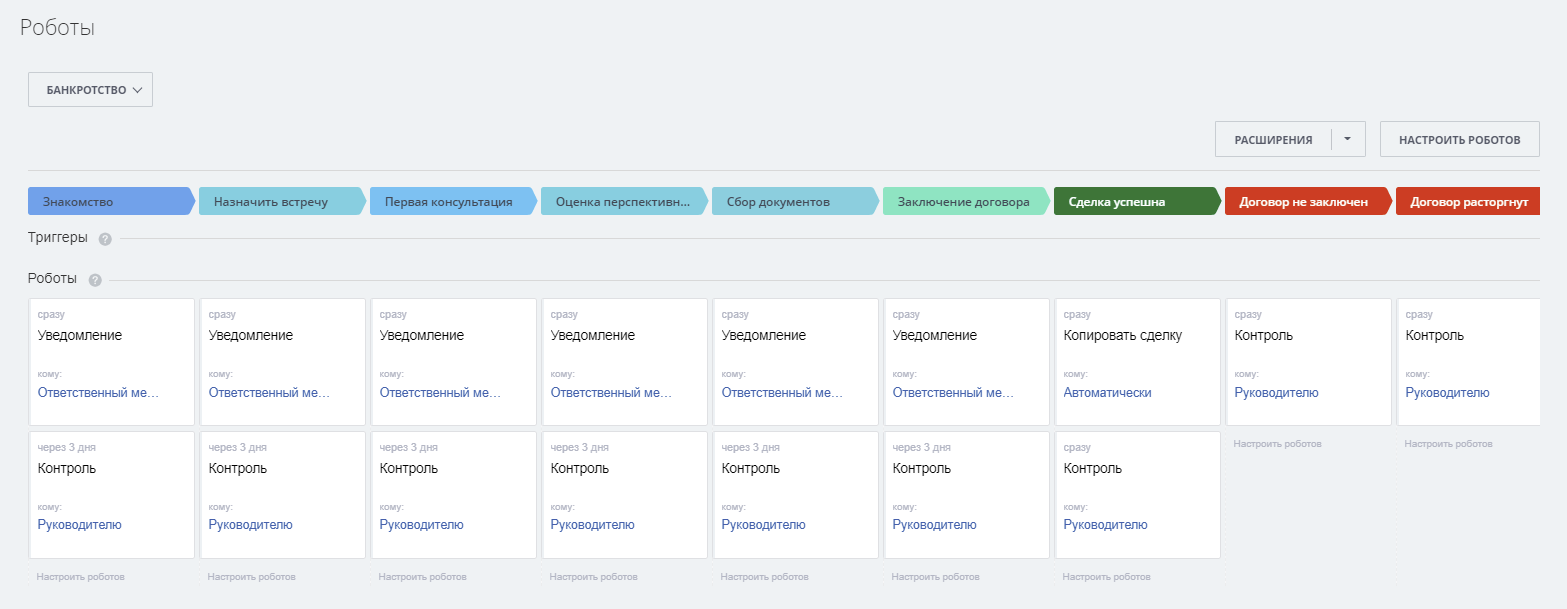Image resolution: width=1567 pixels, height=609 pixels.
Task: Click the help icon next to Роботы heading
Action: tap(95, 280)
